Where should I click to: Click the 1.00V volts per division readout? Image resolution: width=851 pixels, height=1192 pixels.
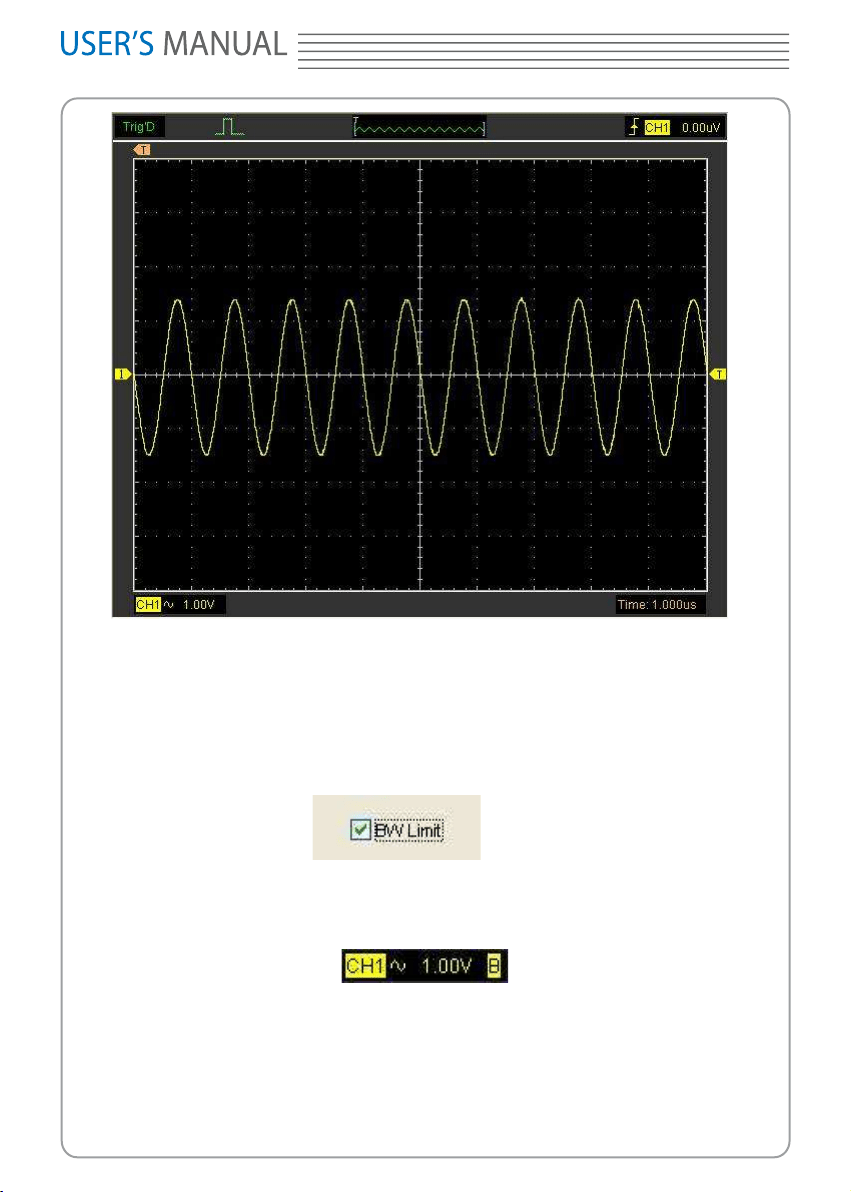198,605
